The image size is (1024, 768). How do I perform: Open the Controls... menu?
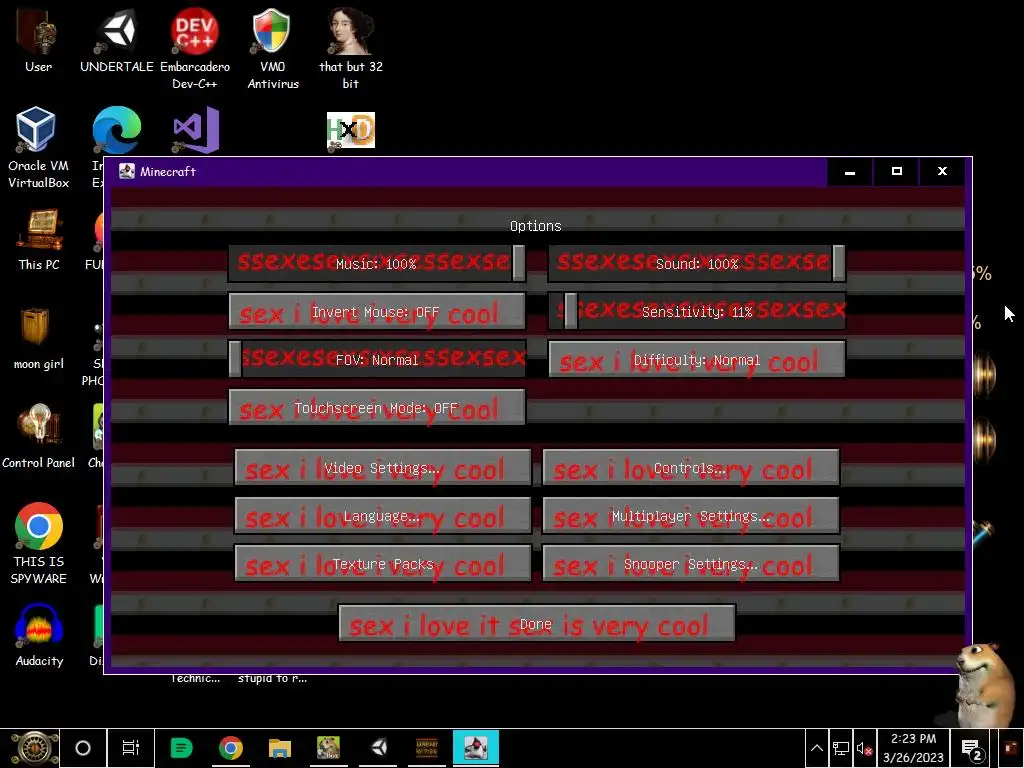pos(691,468)
